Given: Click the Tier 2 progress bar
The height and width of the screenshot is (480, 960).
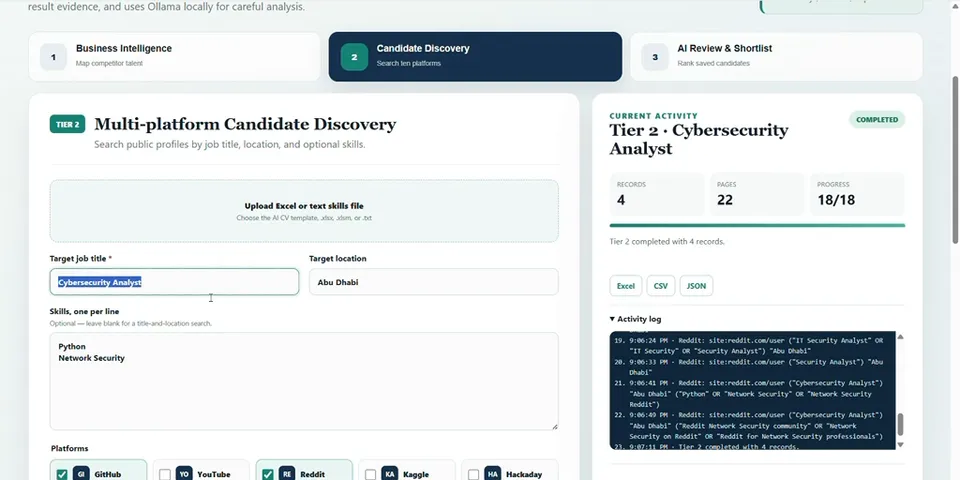Looking at the screenshot, I should (757, 225).
